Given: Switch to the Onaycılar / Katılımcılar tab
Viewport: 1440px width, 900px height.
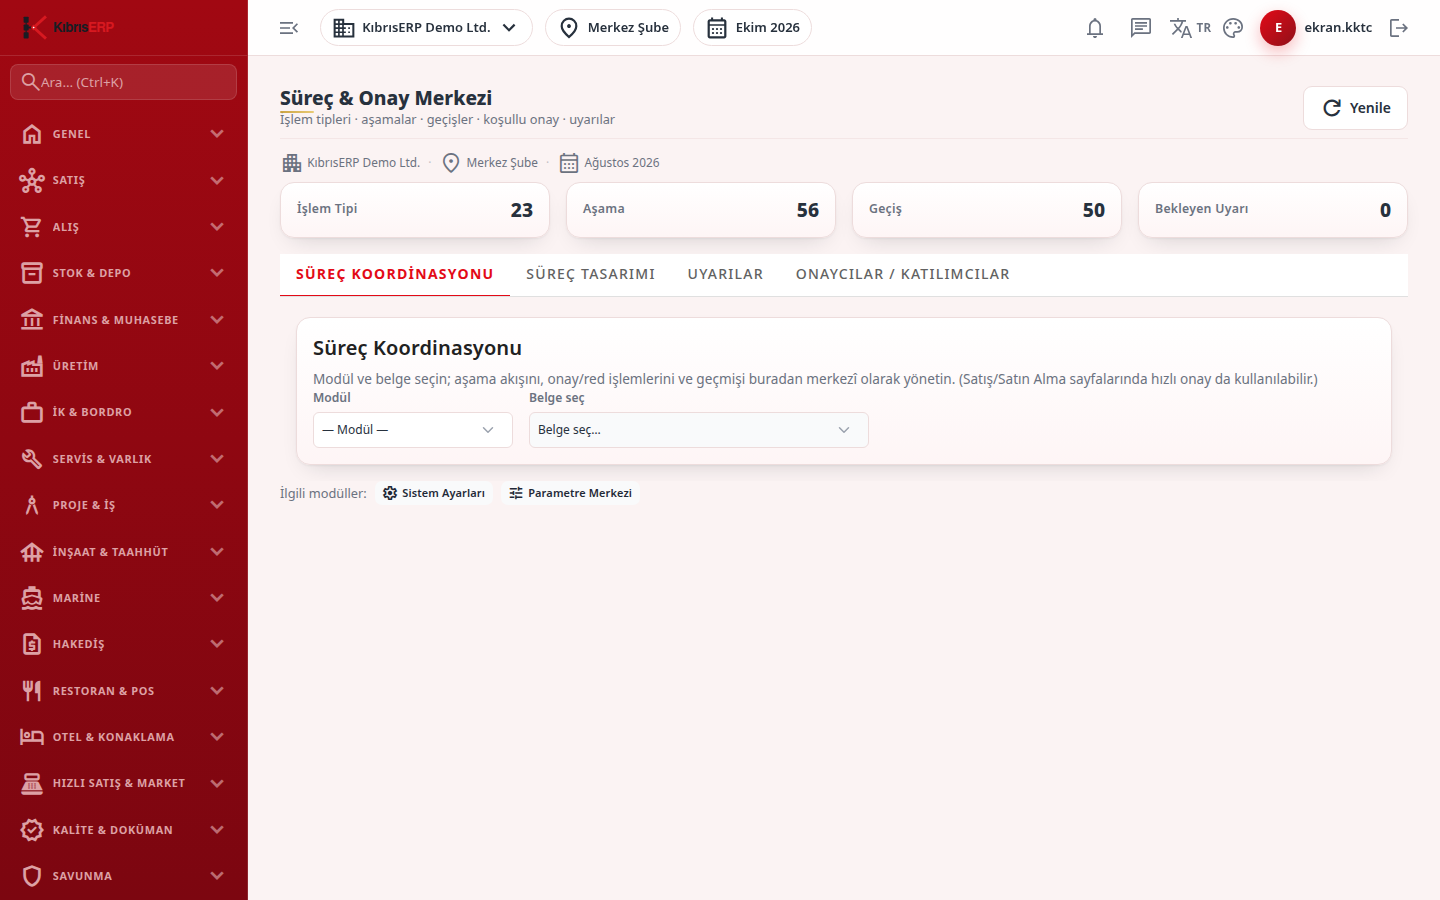Looking at the screenshot, I should pyautogui.click(x=902, y=274).
